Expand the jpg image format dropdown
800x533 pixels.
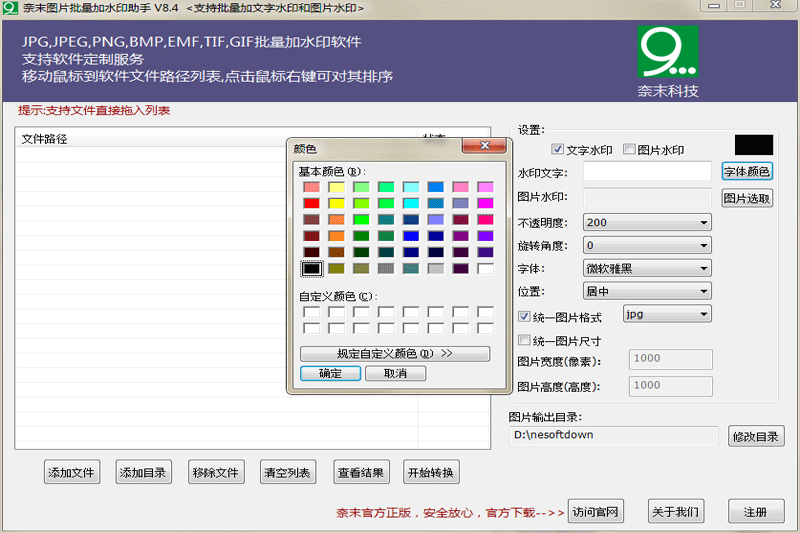coord(667,314)
